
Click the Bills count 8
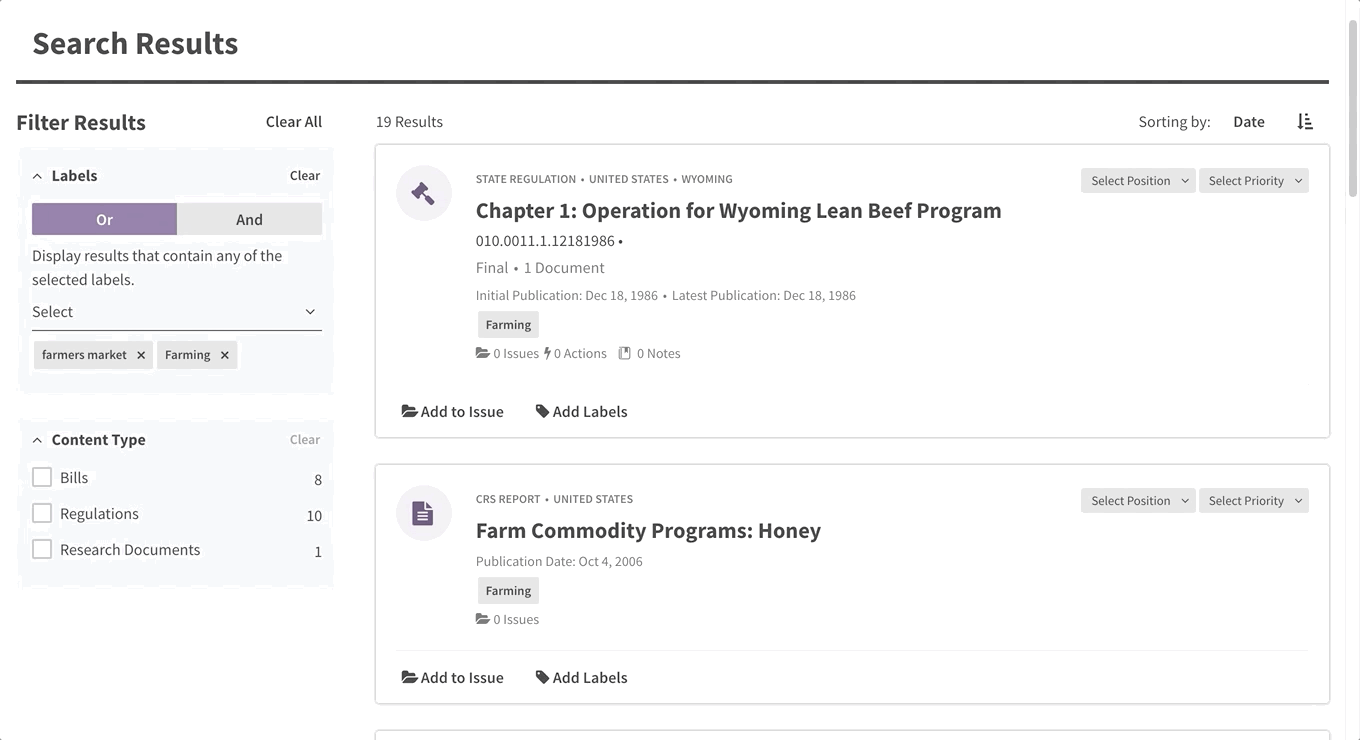coord(318,480)
